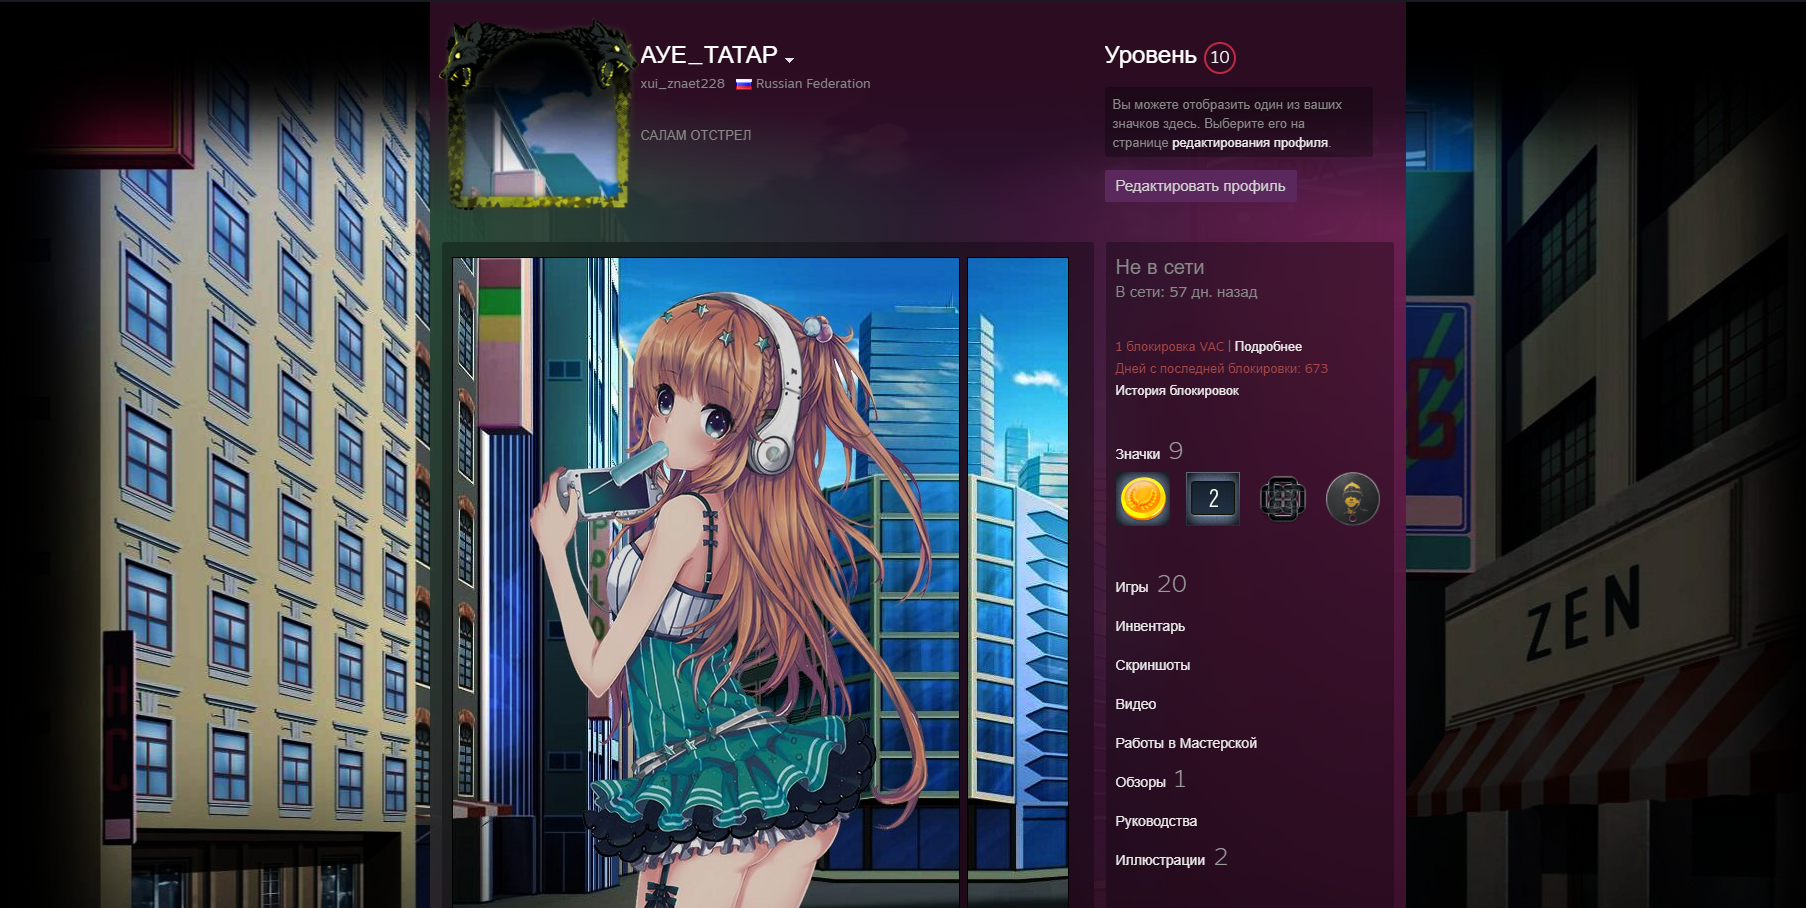This screenshot has height=908, width=1806.
Task: Open the редактирования профиля link
Action: [1249, 143]
